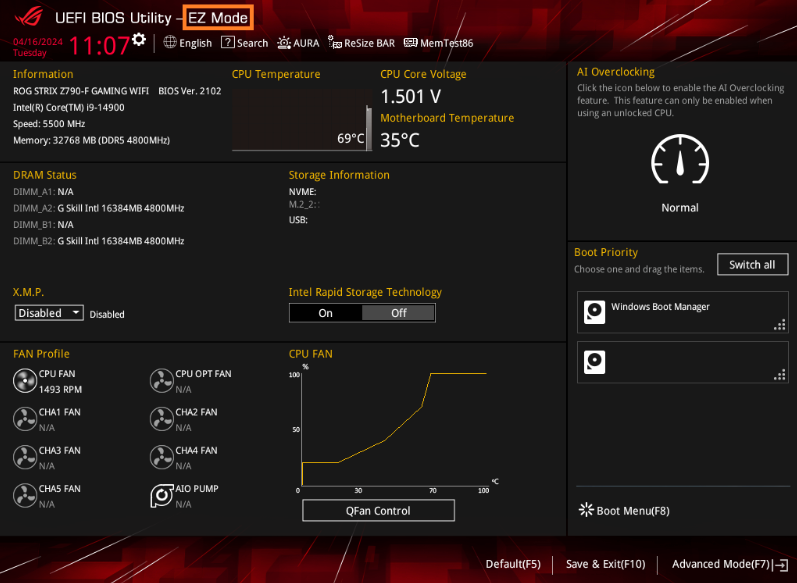Click the ReSize BAR icon
Image resolution: width=797 pixels, height=583 pixels.
click(334, 43)
